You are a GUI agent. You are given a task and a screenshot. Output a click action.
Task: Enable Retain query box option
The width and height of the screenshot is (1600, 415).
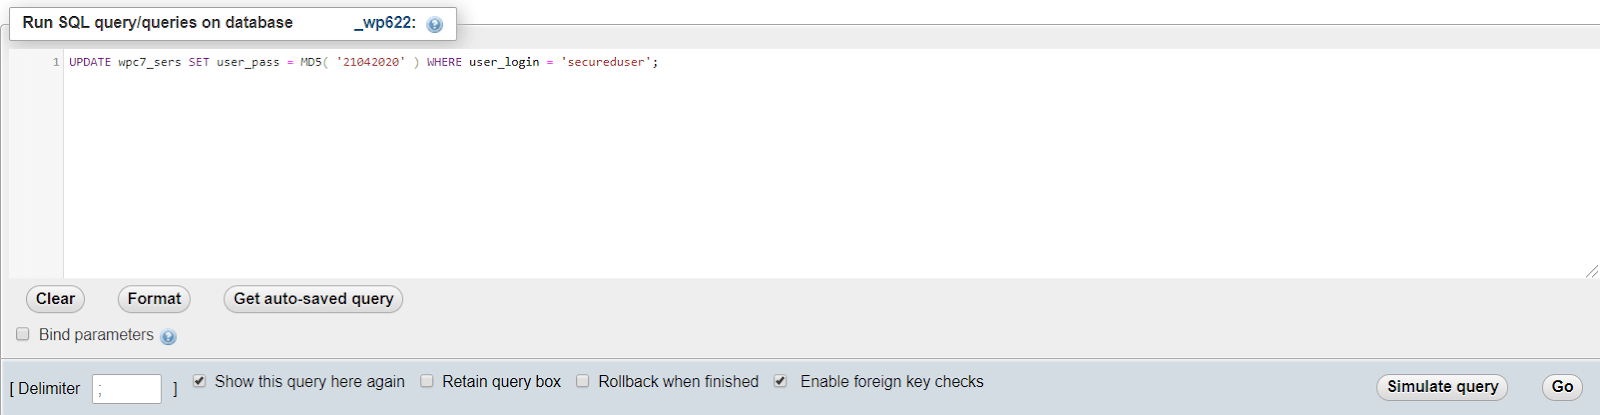click(427, 381)
